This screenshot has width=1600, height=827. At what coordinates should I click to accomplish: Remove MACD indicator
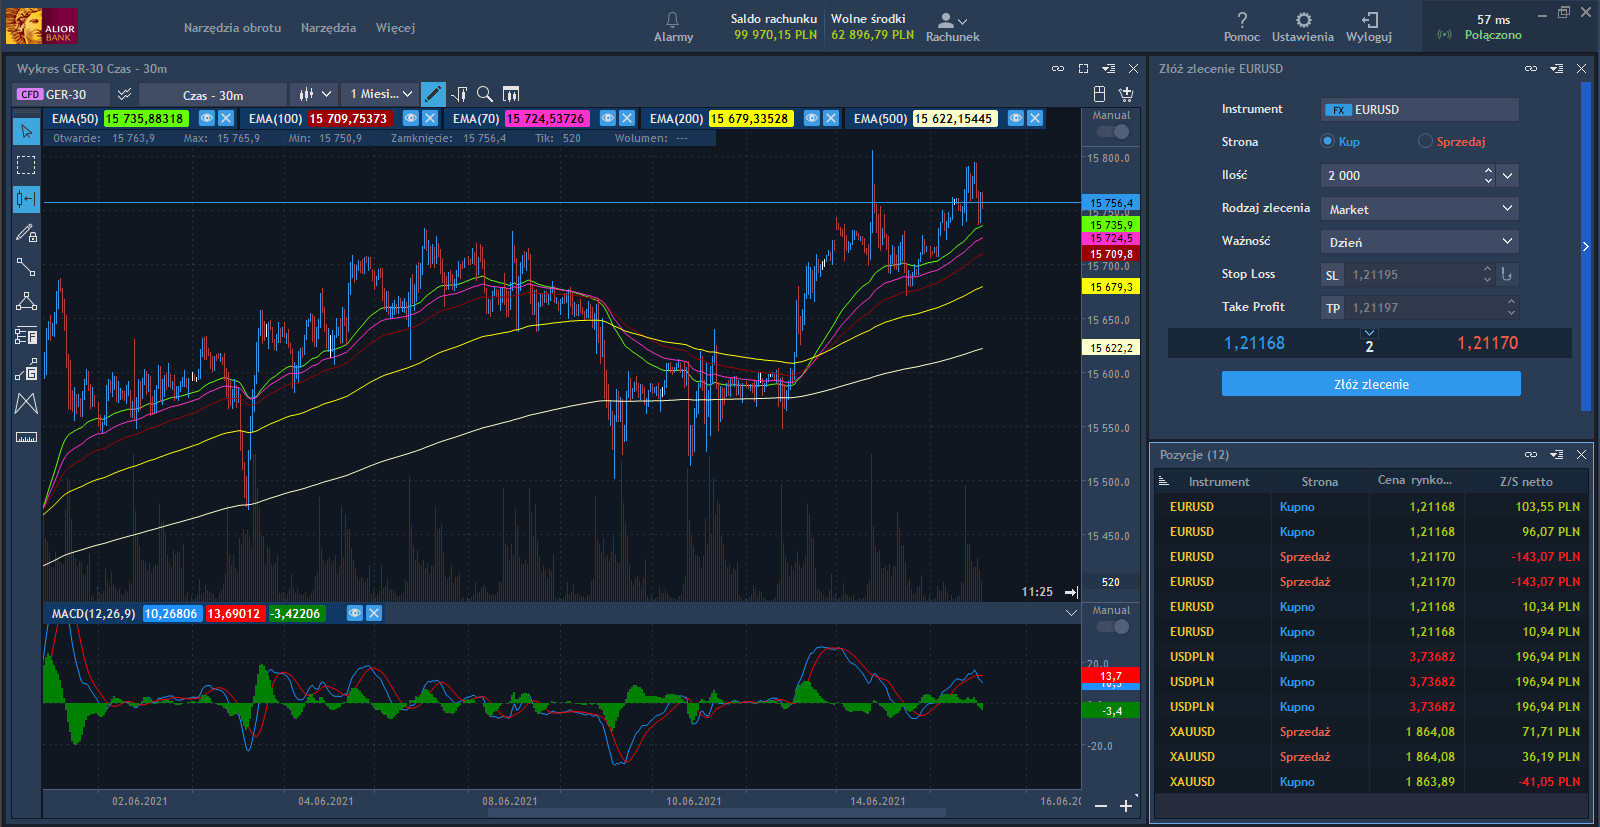374,613
